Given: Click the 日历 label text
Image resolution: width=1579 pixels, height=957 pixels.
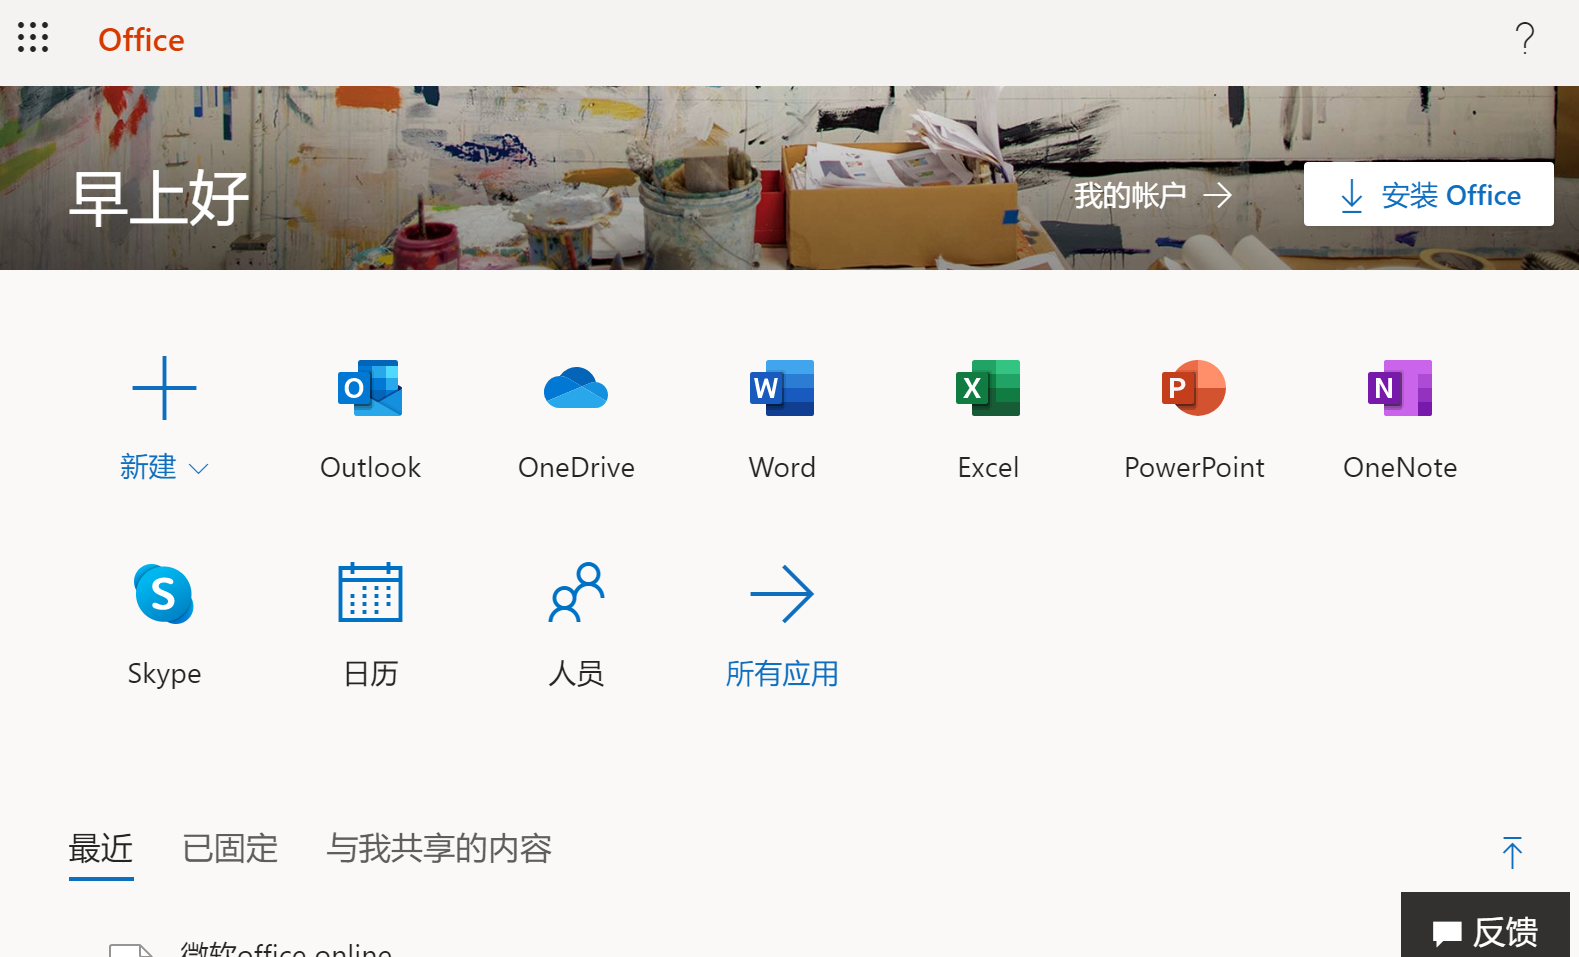Looking at the screenshot, I should pos(371,674).
